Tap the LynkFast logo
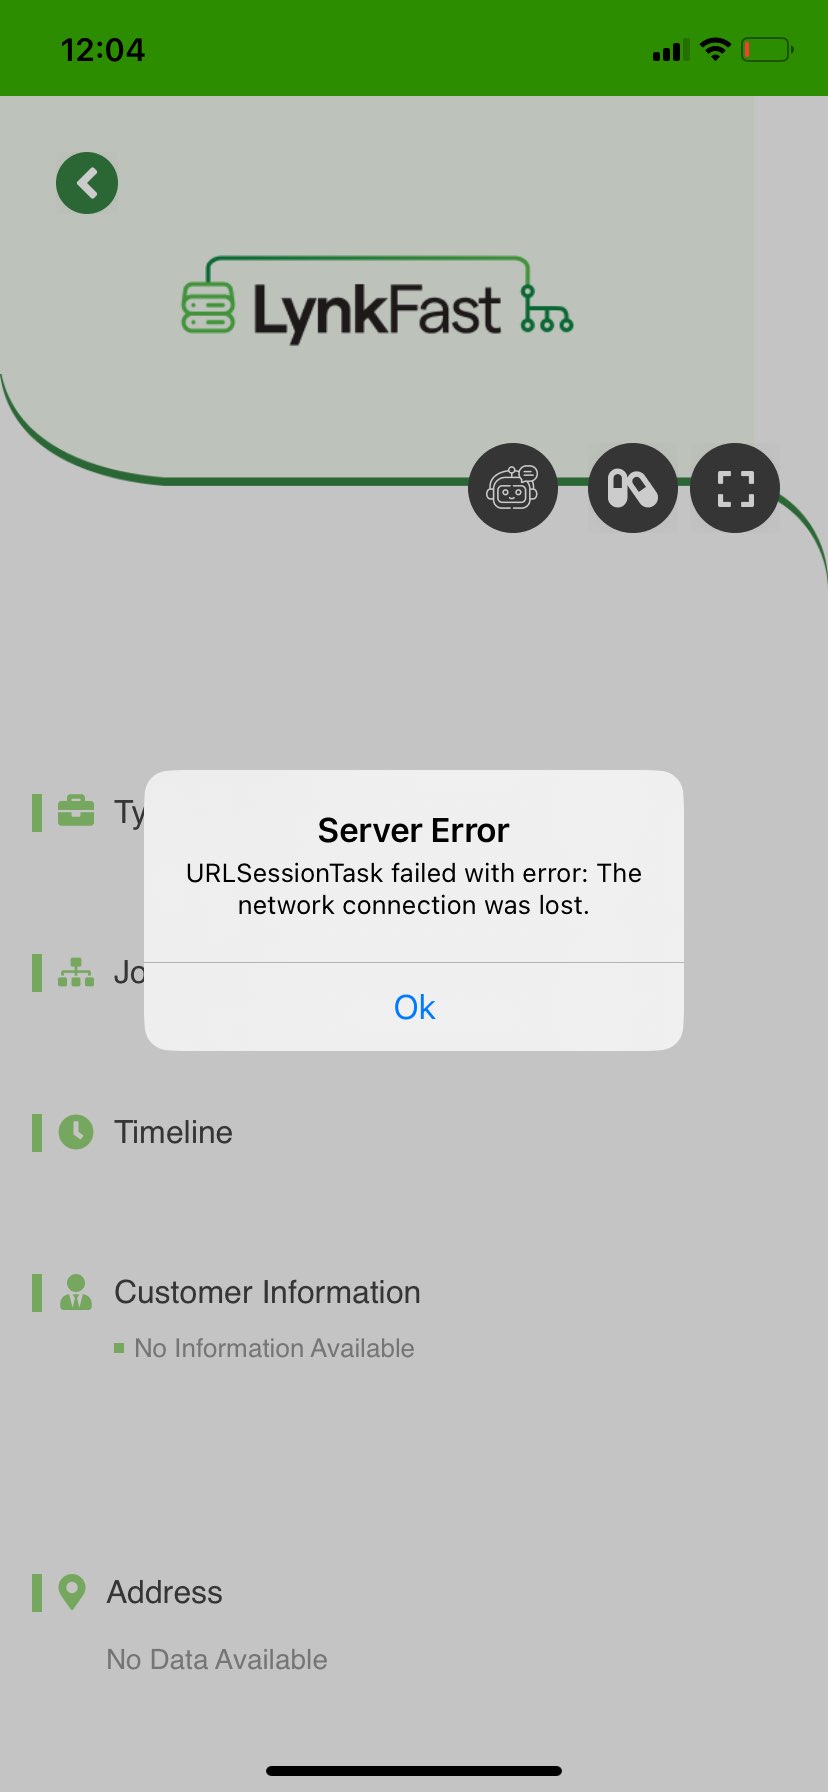This screenshot has height=1792, width=828. (377, 300)
